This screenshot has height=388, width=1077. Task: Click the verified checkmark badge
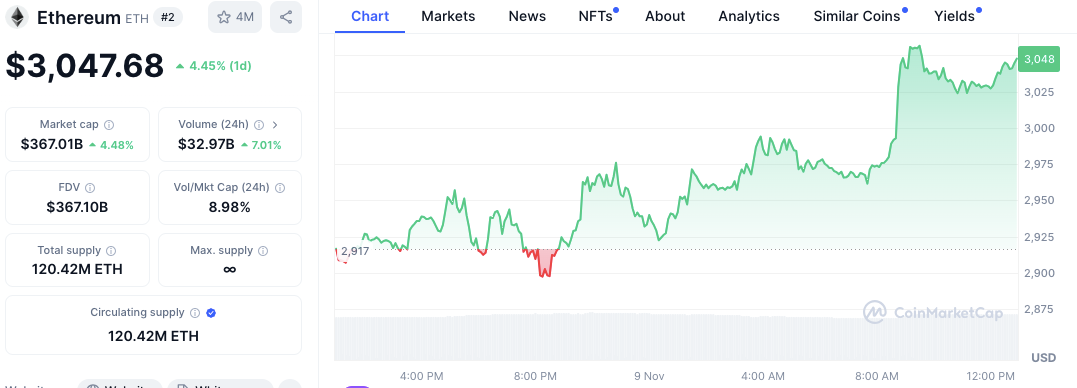click(212, 312)
